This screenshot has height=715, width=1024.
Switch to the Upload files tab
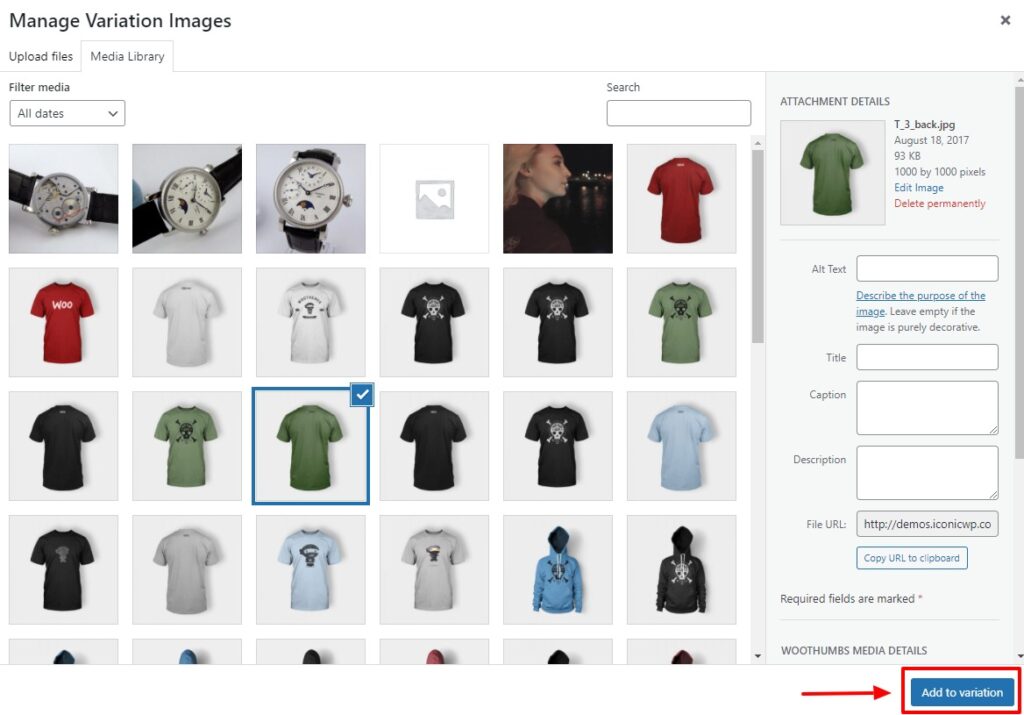tap(41, 56)
